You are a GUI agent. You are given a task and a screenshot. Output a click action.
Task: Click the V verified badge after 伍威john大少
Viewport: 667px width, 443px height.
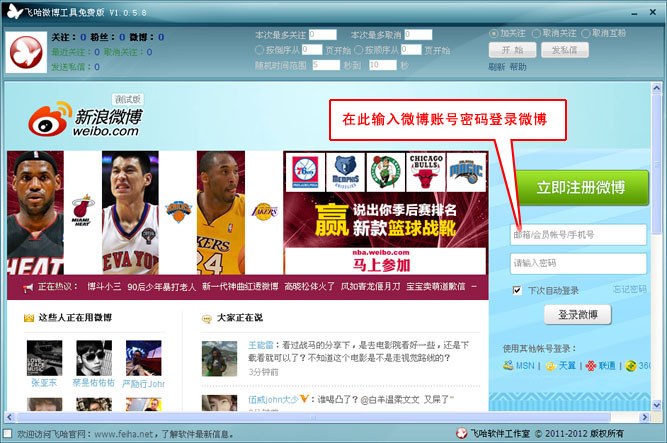pos(304,399)
